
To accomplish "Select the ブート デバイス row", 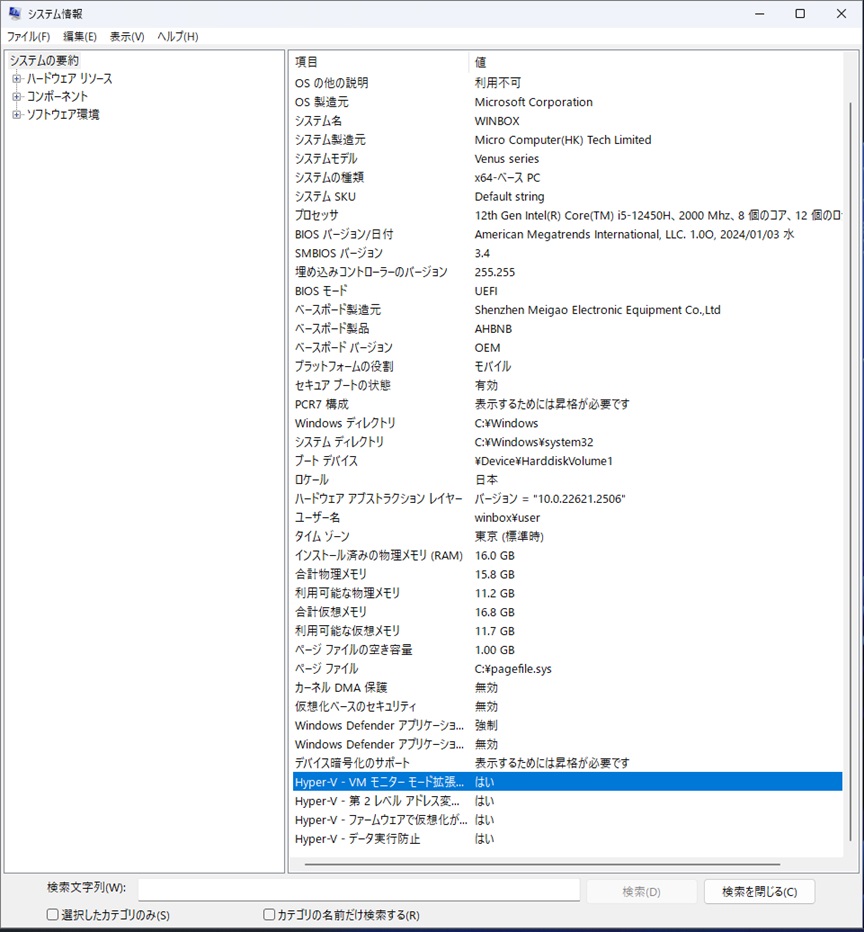I will [x=567, y=461].
